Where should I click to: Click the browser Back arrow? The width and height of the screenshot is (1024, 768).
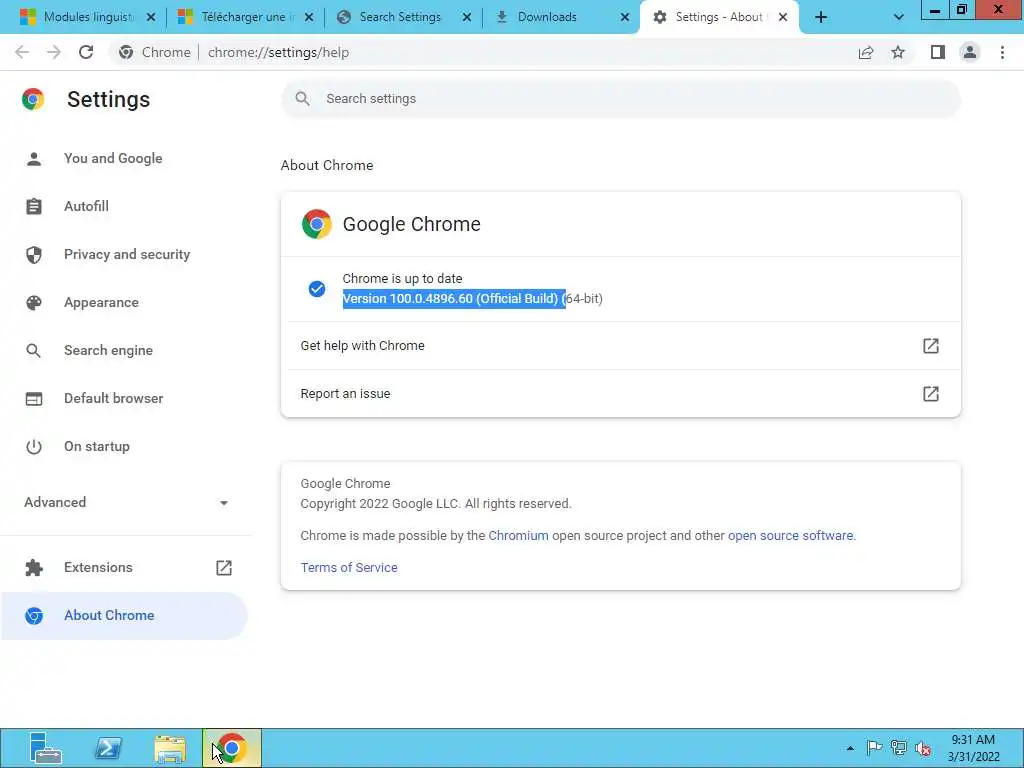click(22, 52)
